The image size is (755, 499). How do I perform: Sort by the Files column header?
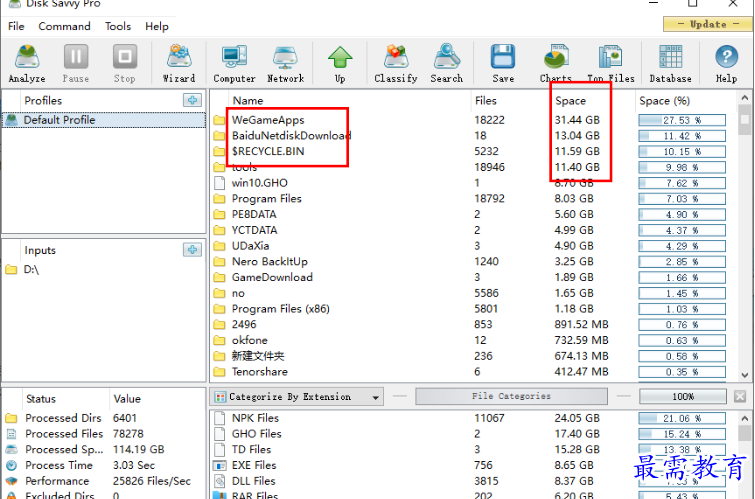(x=485, y=101)
